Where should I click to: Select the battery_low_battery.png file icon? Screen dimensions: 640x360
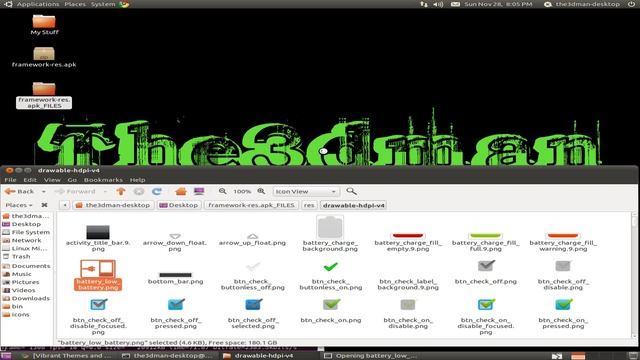98,268
